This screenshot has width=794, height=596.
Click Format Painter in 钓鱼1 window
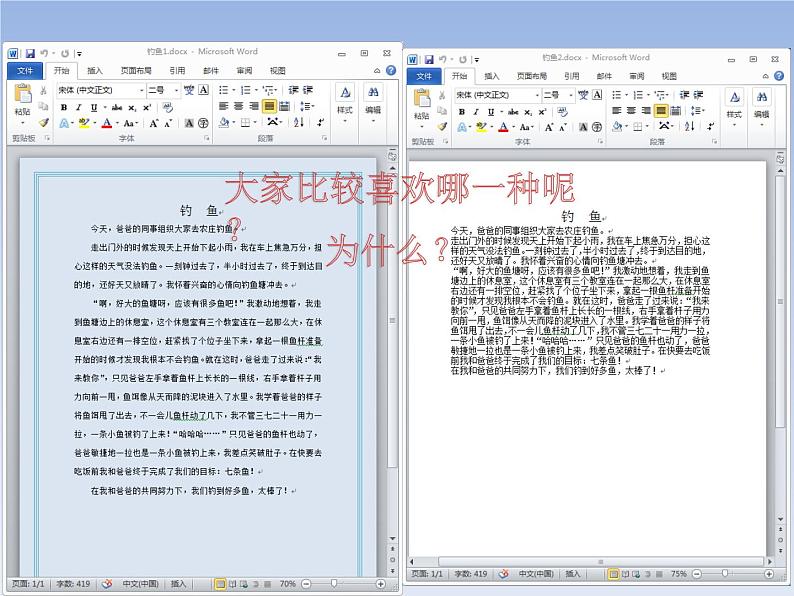pos(44,123)
